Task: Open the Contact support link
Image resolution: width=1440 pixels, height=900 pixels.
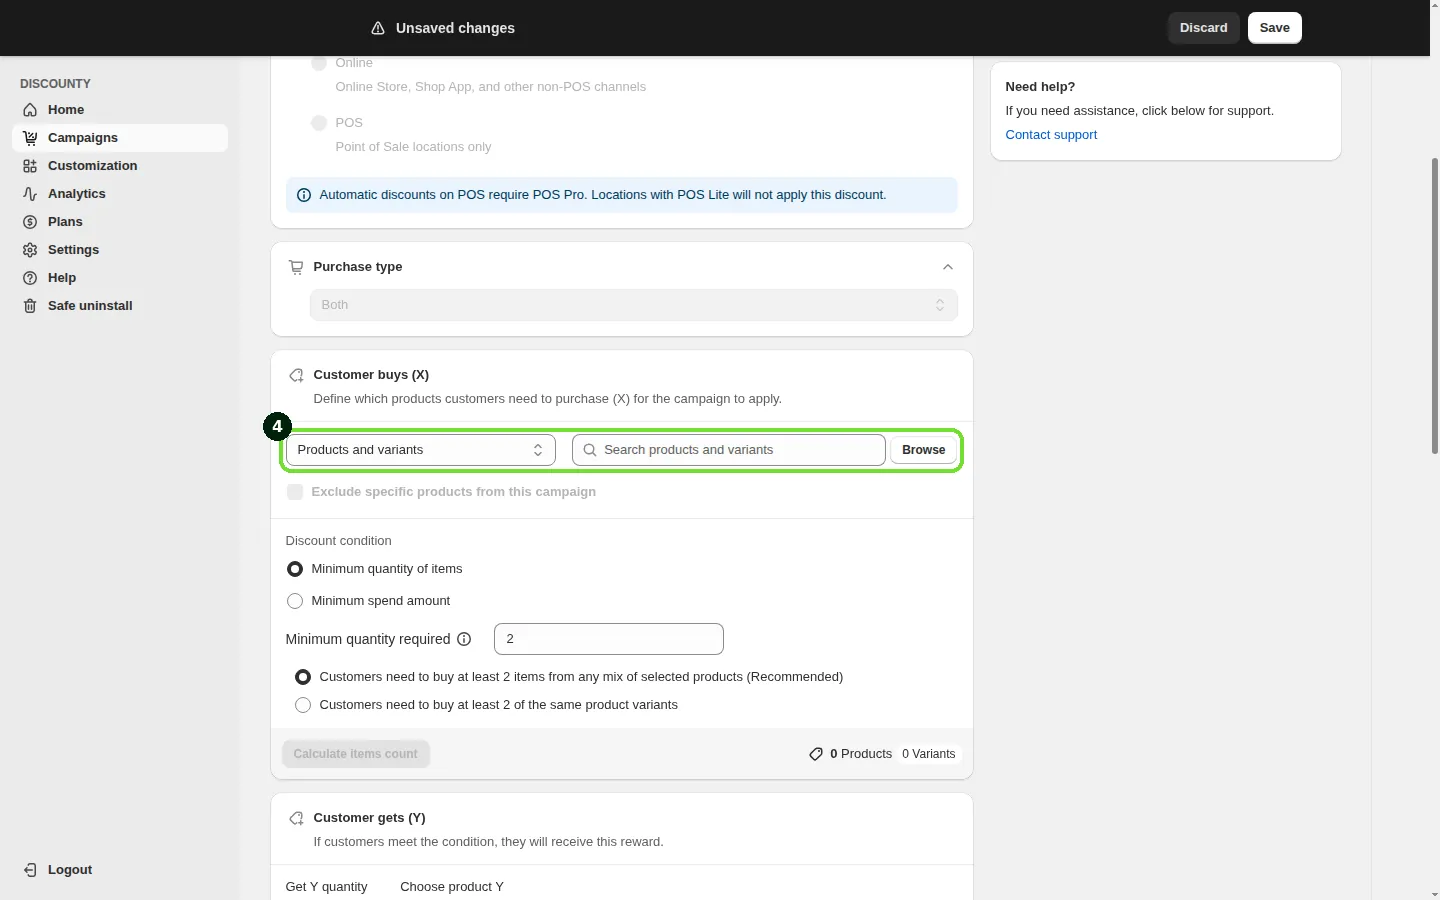Action: pyautogui.click(x=1051, y=135)
